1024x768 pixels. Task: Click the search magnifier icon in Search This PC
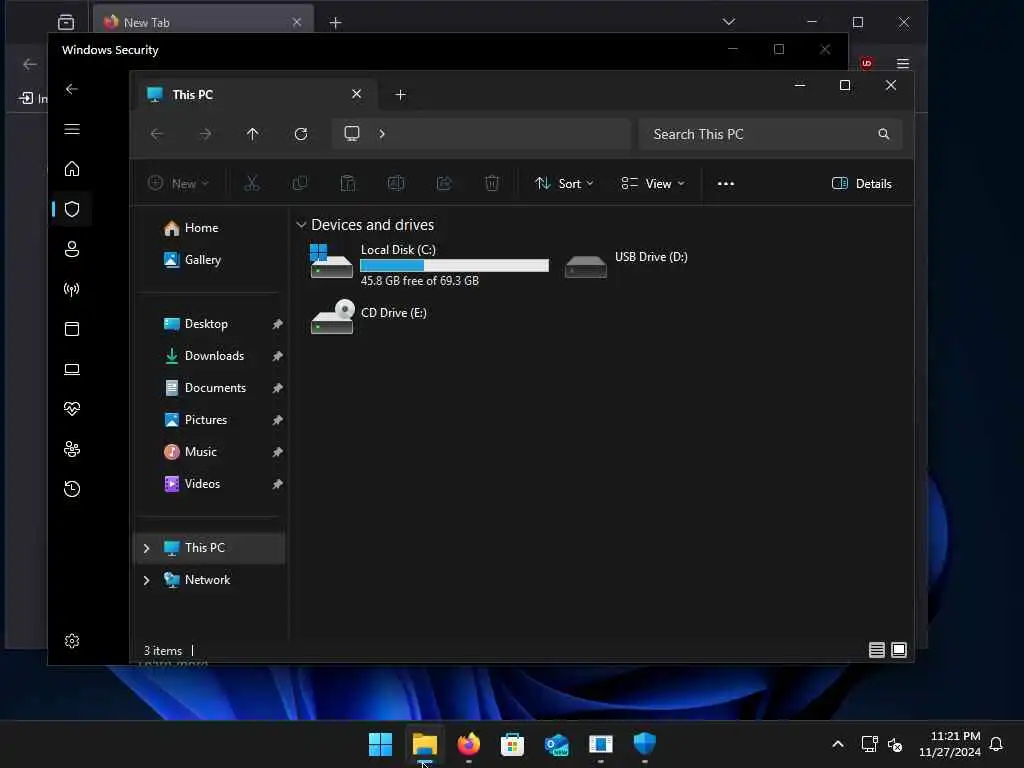[x=884, y=134]
